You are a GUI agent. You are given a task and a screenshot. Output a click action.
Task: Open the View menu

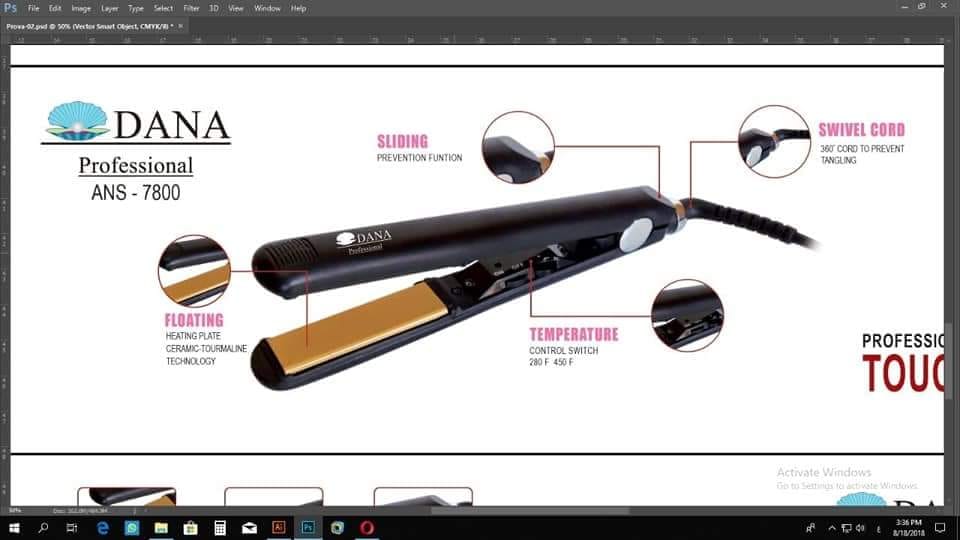point(236,9)
